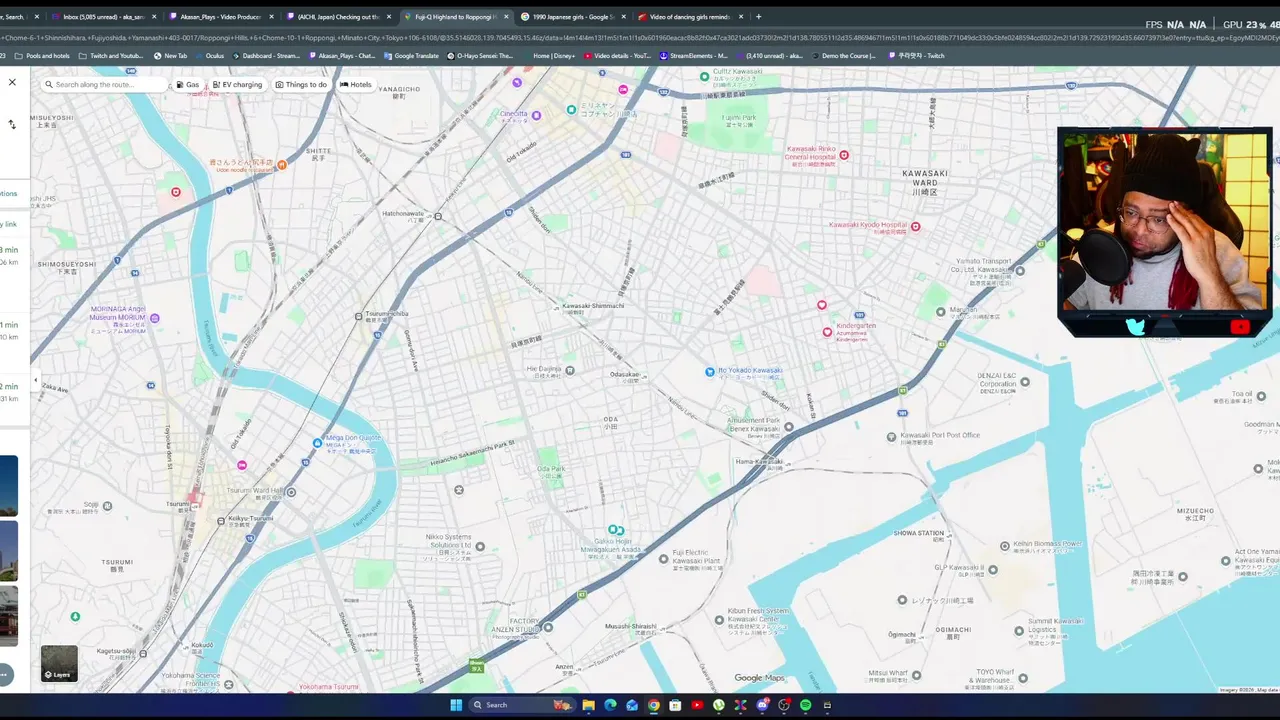Close the route search panel X
This screenshot has width=1280, height=720.
click(12, 82)
